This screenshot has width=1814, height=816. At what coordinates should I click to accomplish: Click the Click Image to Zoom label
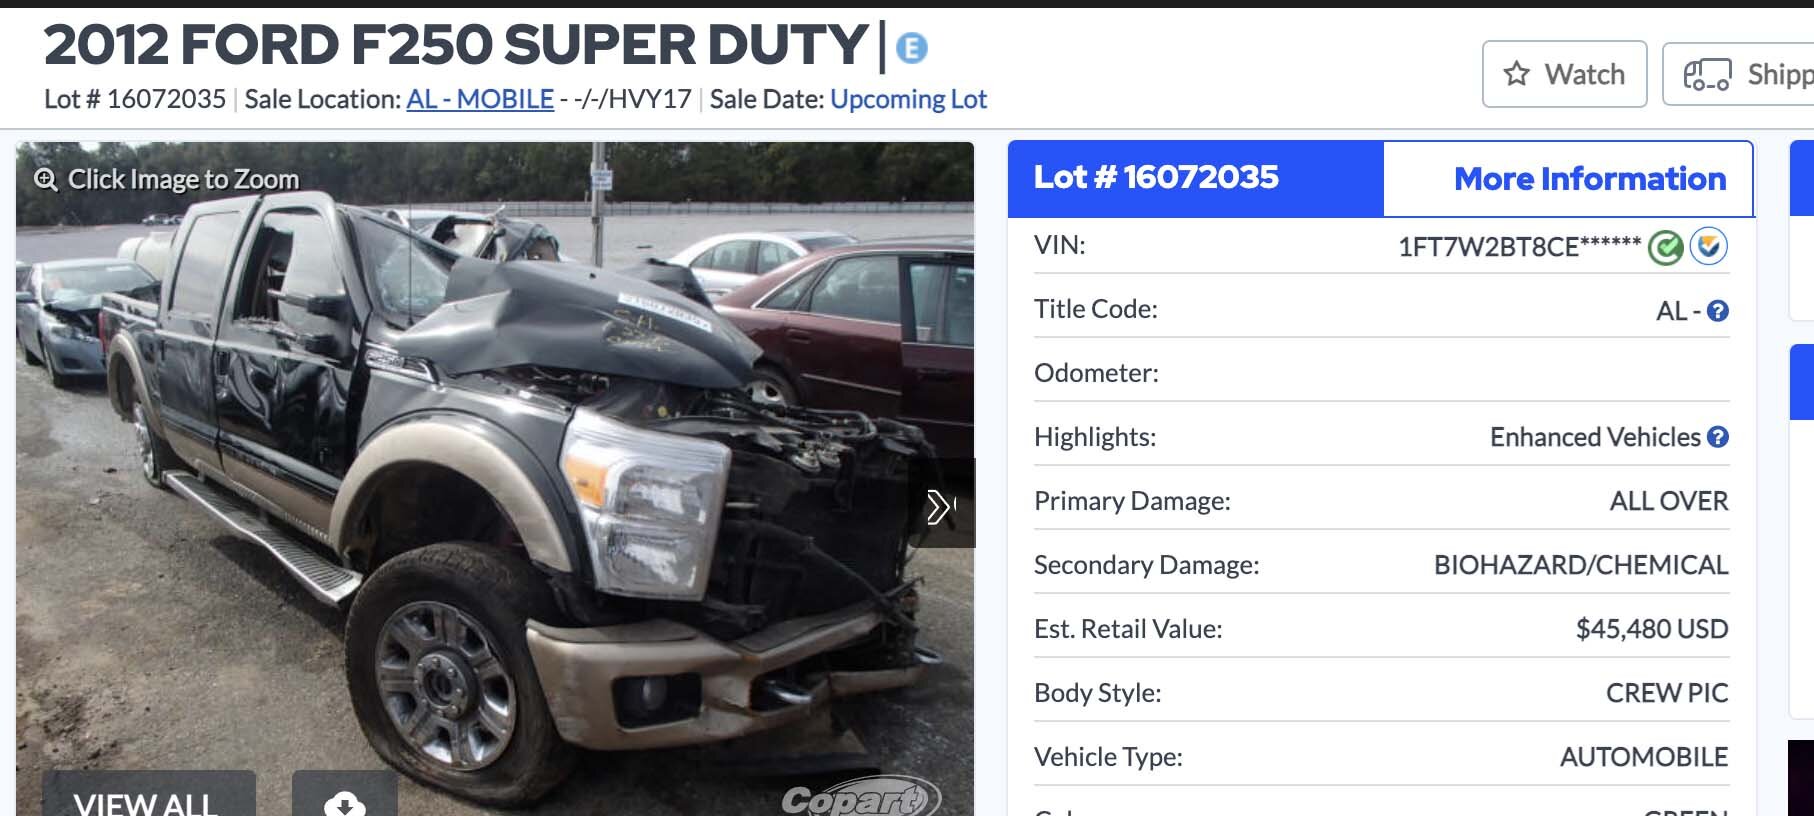pos(183,179)
